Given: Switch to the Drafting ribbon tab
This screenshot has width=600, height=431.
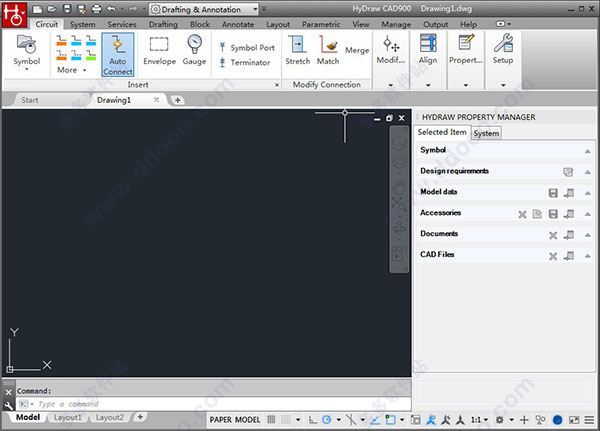Looking at the screenshot, I should pos(163,24).
